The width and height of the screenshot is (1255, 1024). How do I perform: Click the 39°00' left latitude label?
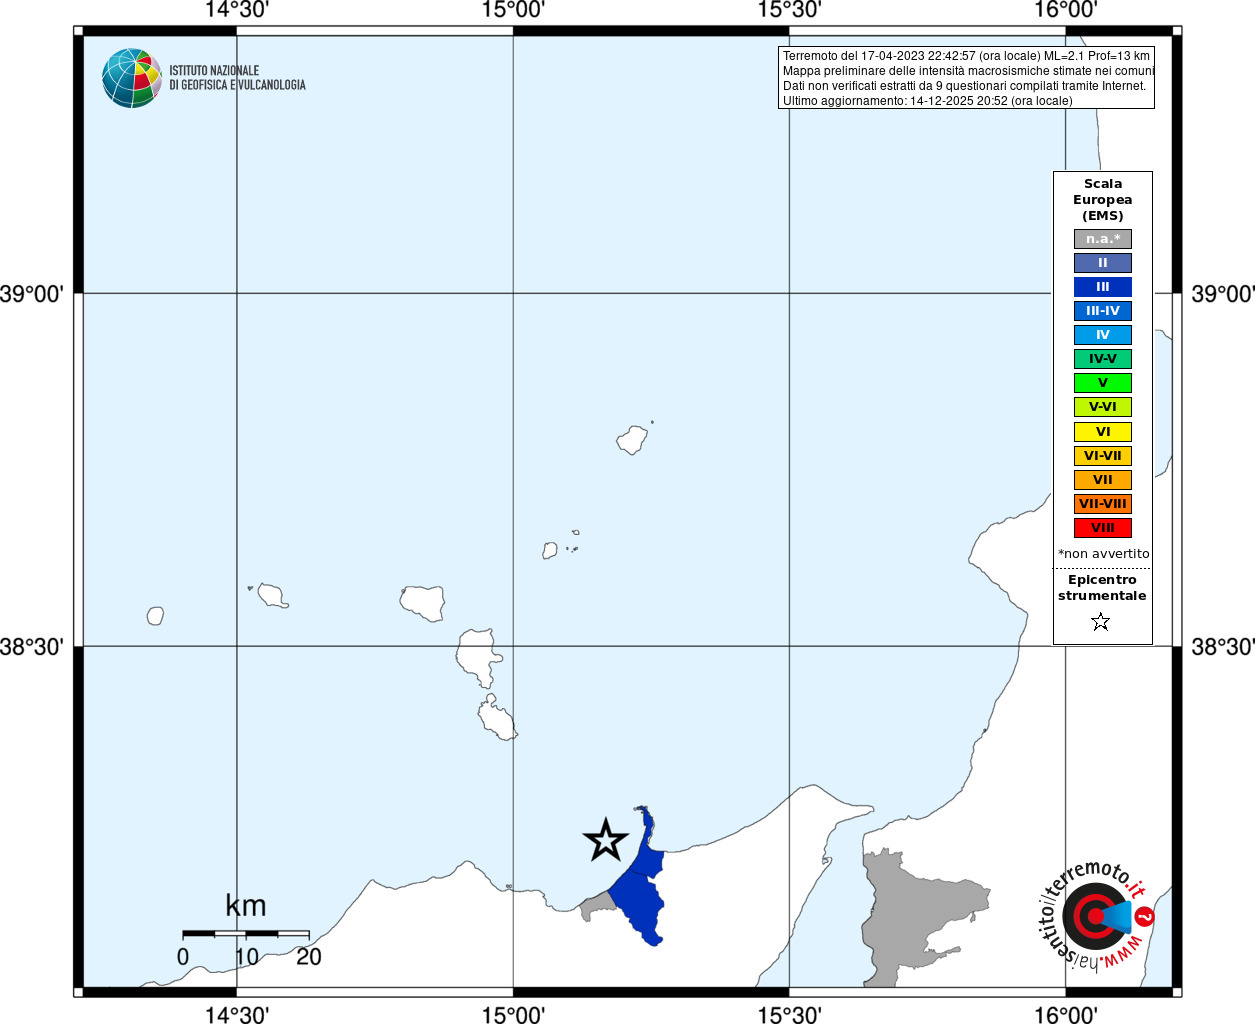pos(32,294)
